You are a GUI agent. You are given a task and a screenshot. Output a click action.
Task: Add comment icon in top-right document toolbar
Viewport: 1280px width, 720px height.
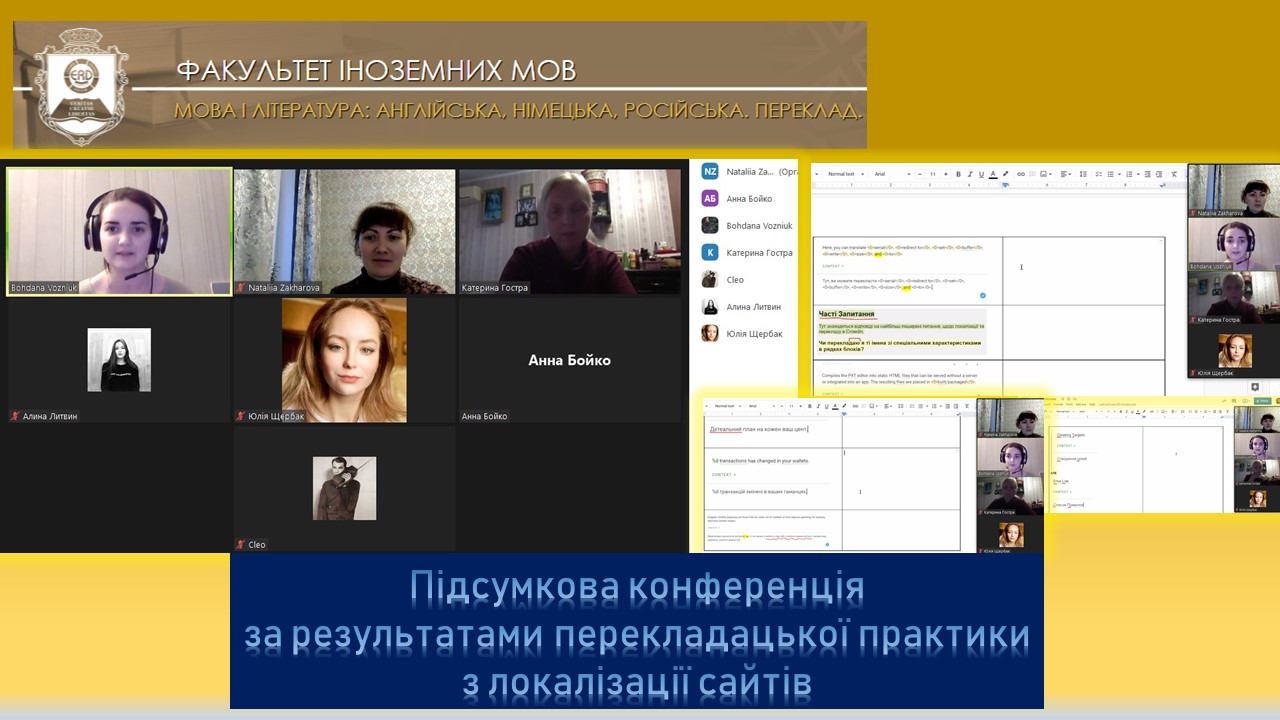coord(1032,174)
